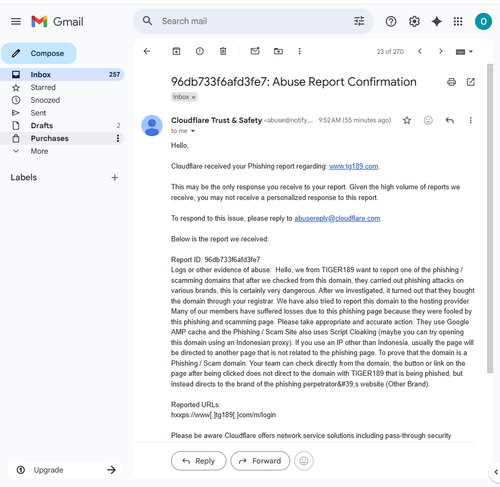Go to newer email chevron
Viewport: 500px width, 487px height.
(x=420, y=51)
